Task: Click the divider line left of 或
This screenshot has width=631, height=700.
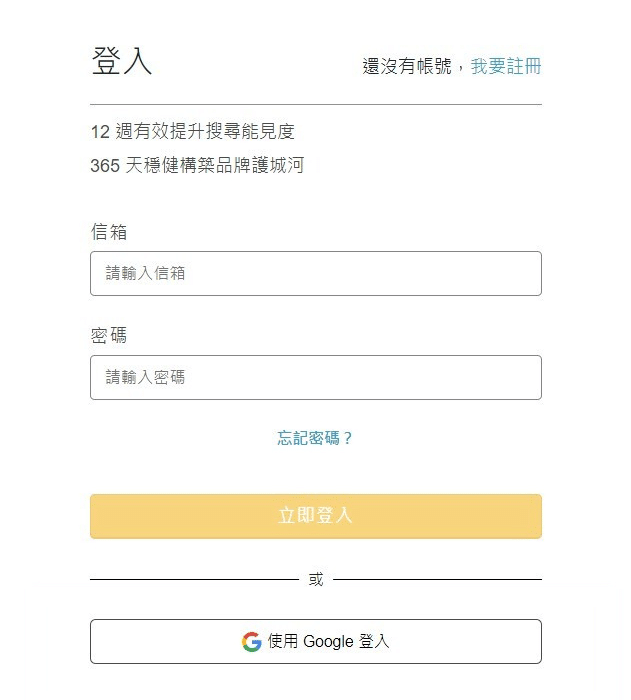Action: point(194,579)
